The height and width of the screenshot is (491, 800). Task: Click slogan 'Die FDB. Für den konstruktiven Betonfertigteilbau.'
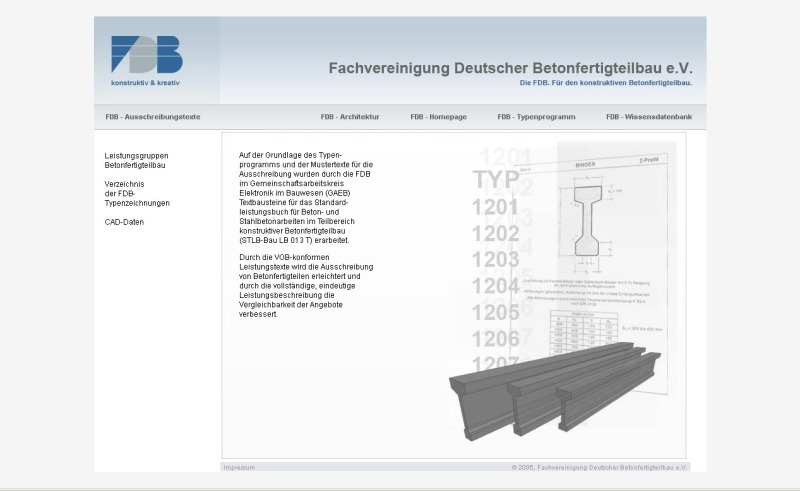tap(606, 83)
